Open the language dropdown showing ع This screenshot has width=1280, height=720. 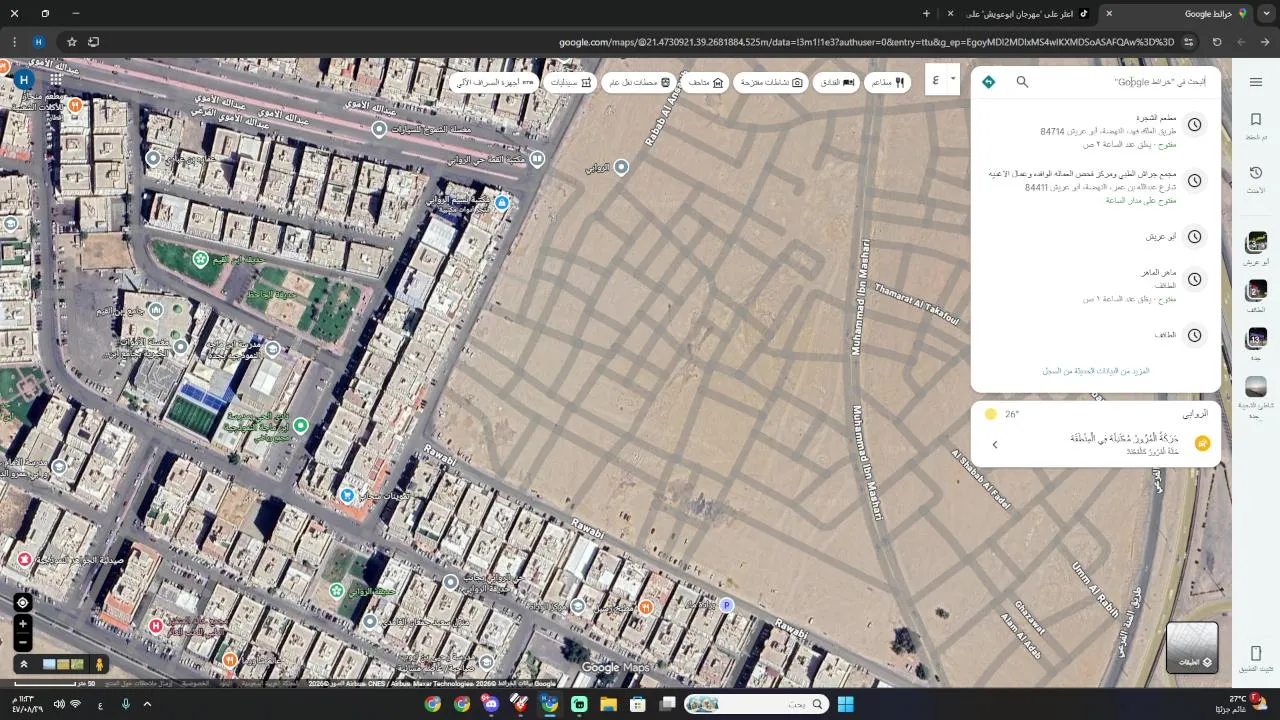[942, 80]
